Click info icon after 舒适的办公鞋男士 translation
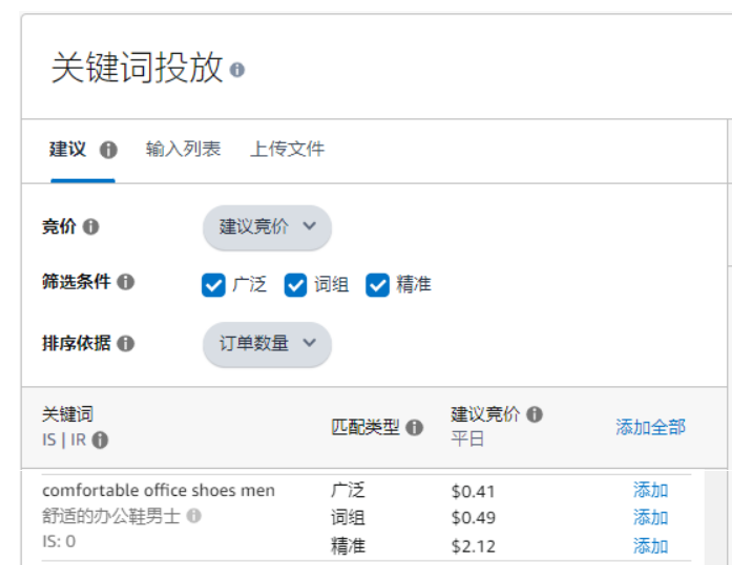751x576 pixels. click(193, 516)
